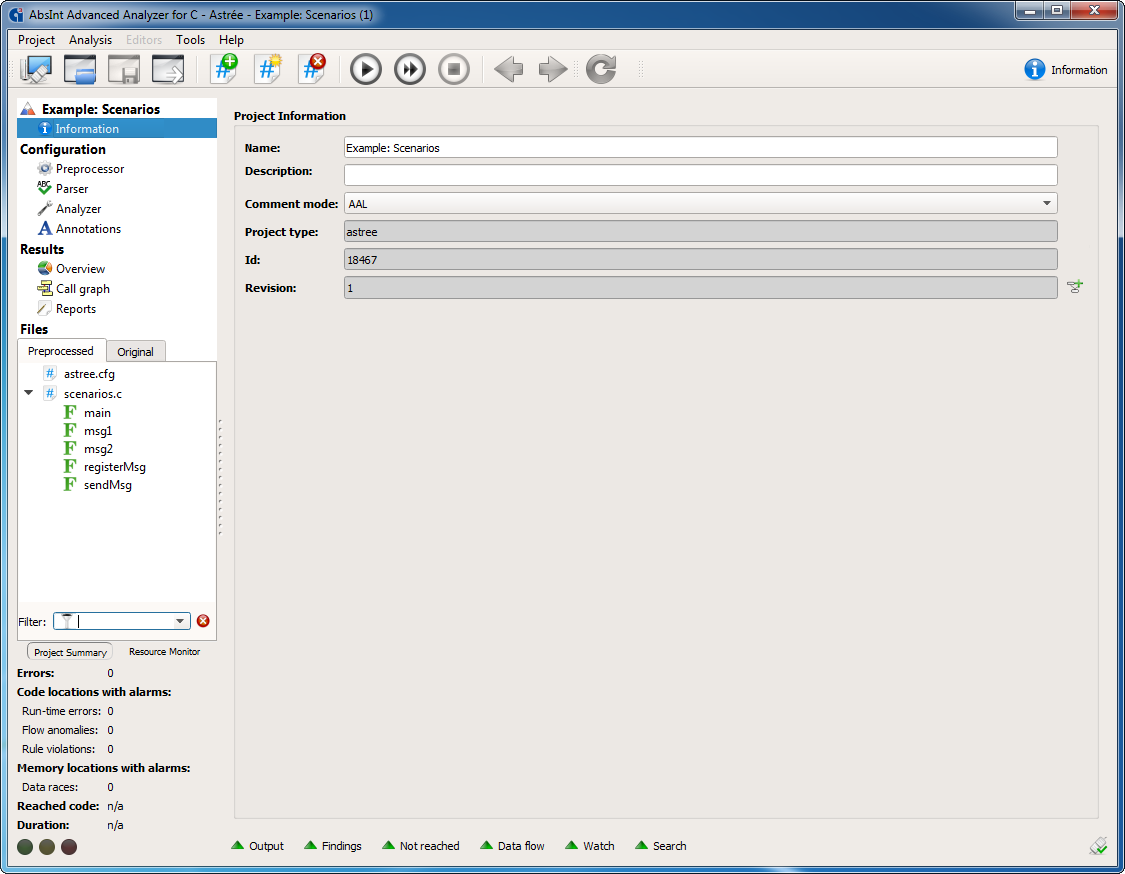Viewport: 1125px width, 874px height.
Task: Click the Description input field
Action: coord(700,174)
